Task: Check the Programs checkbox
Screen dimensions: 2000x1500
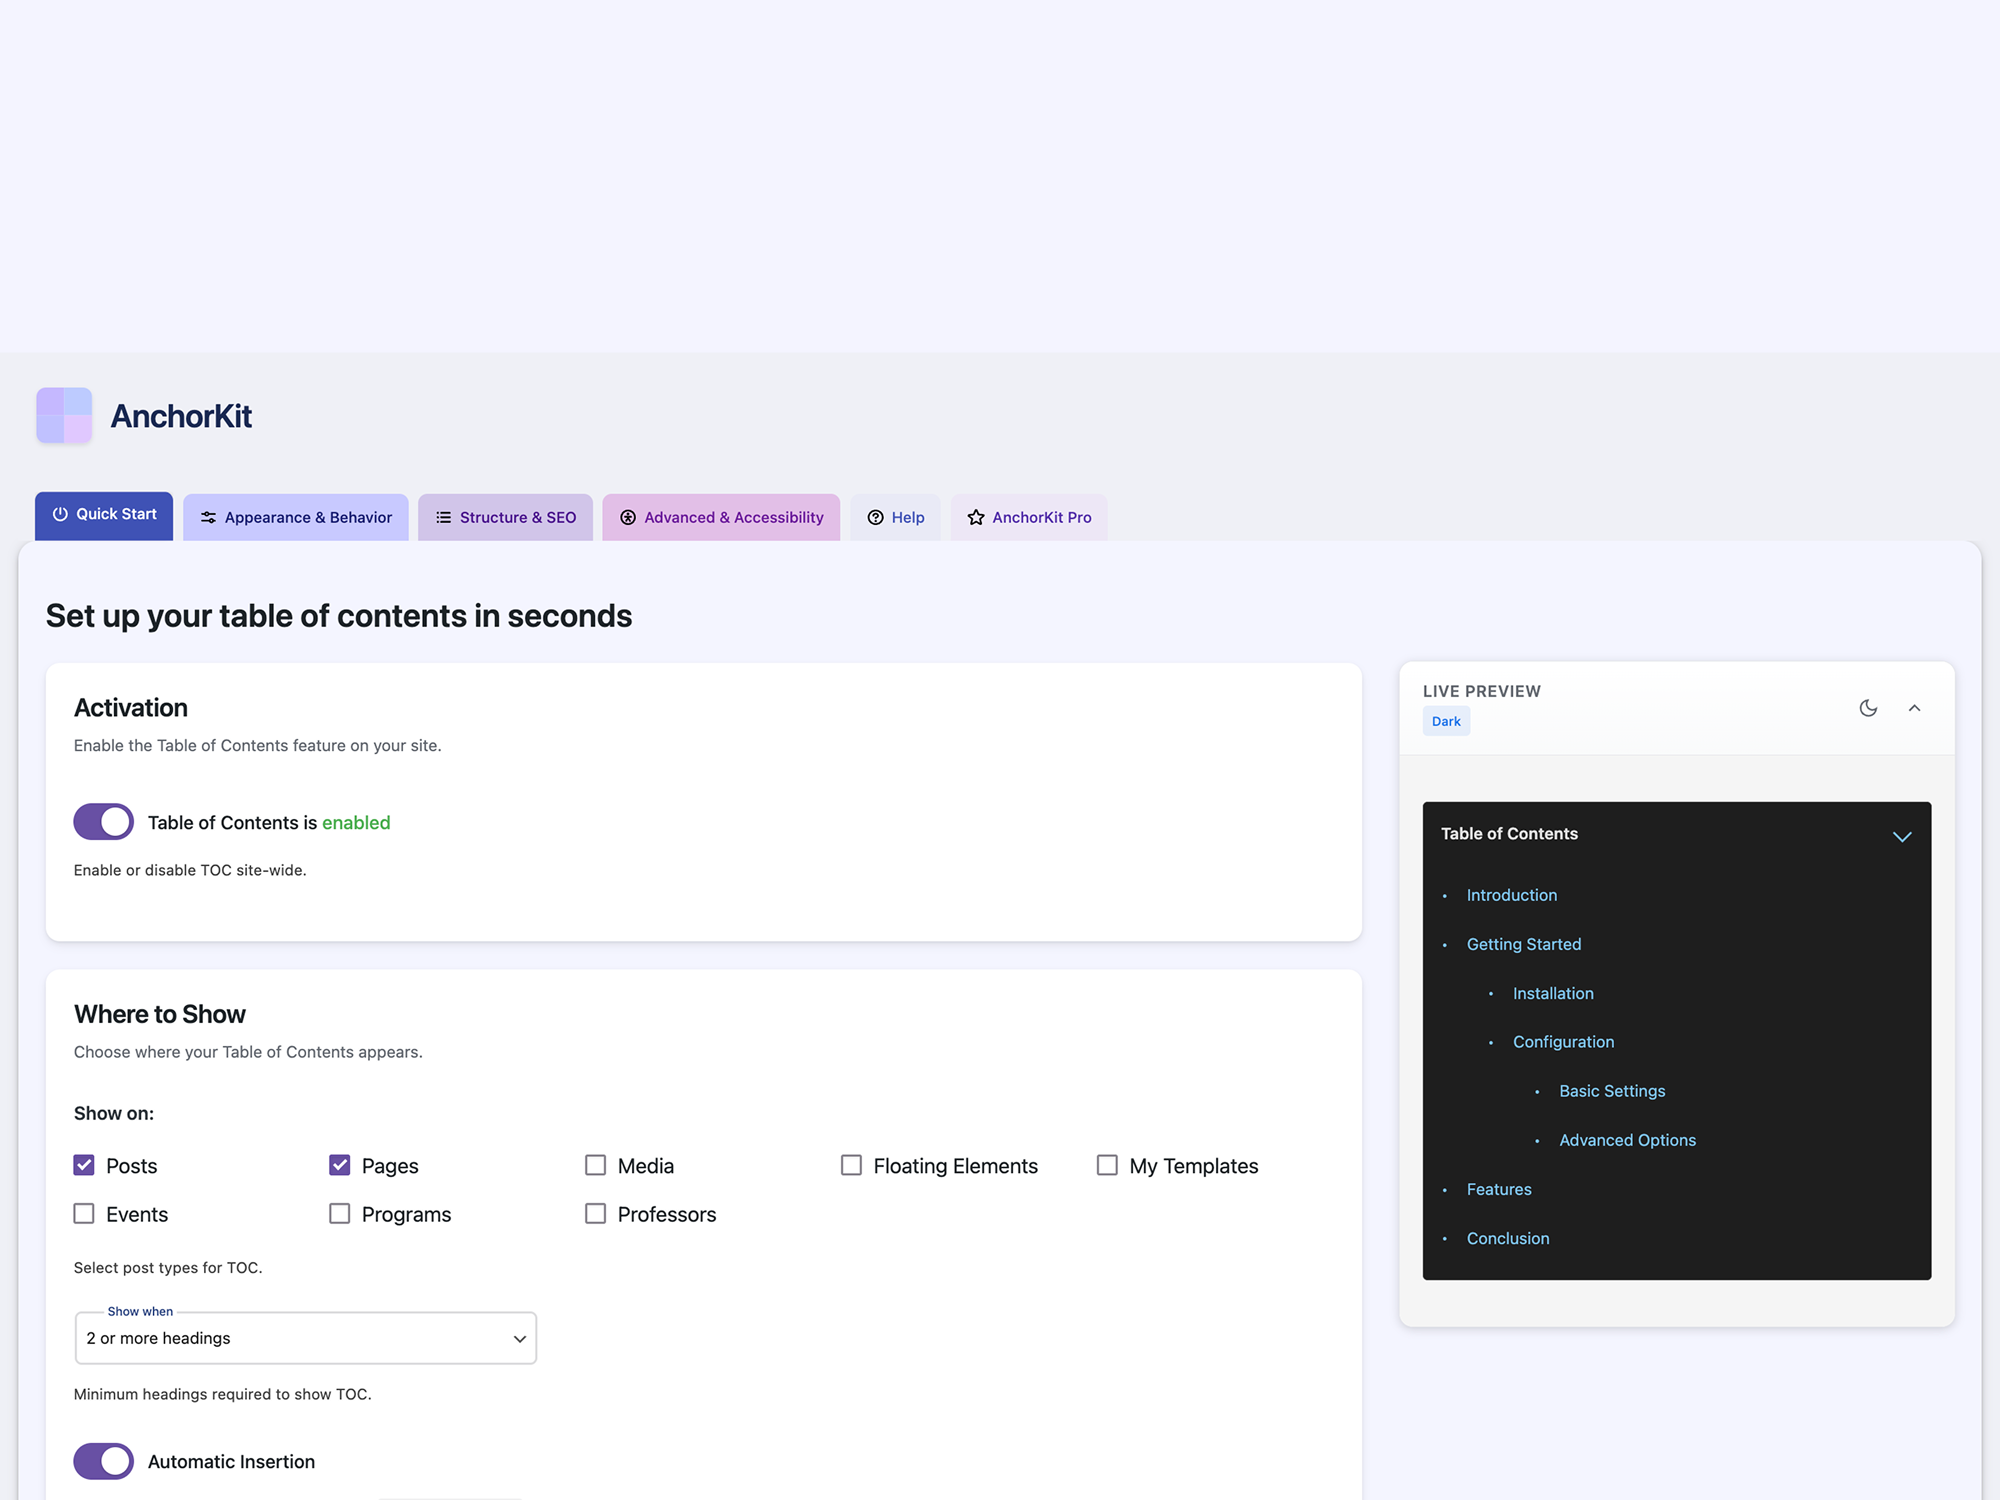Action: pos(340,1213)
